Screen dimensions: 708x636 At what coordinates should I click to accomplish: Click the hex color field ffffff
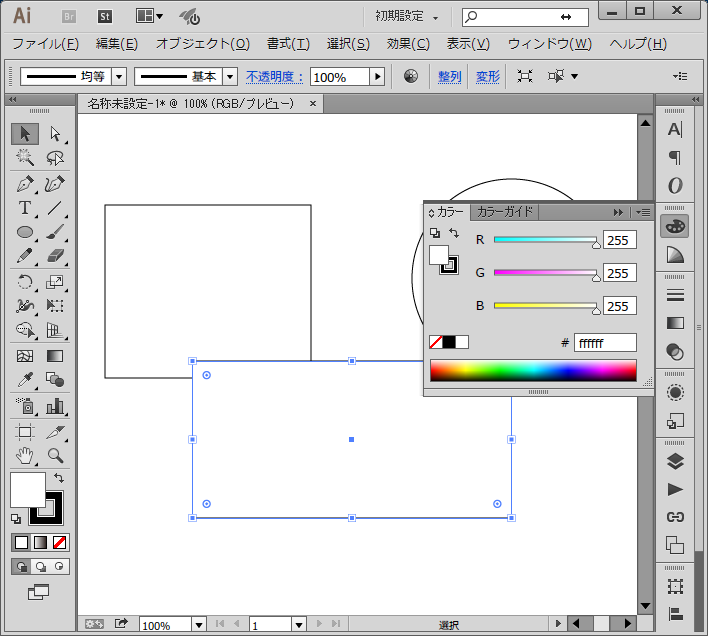[605, 343]
